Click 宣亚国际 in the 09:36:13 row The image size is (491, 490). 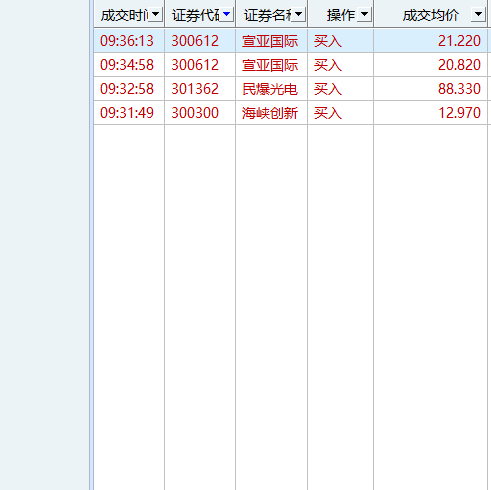pos(270,41)
